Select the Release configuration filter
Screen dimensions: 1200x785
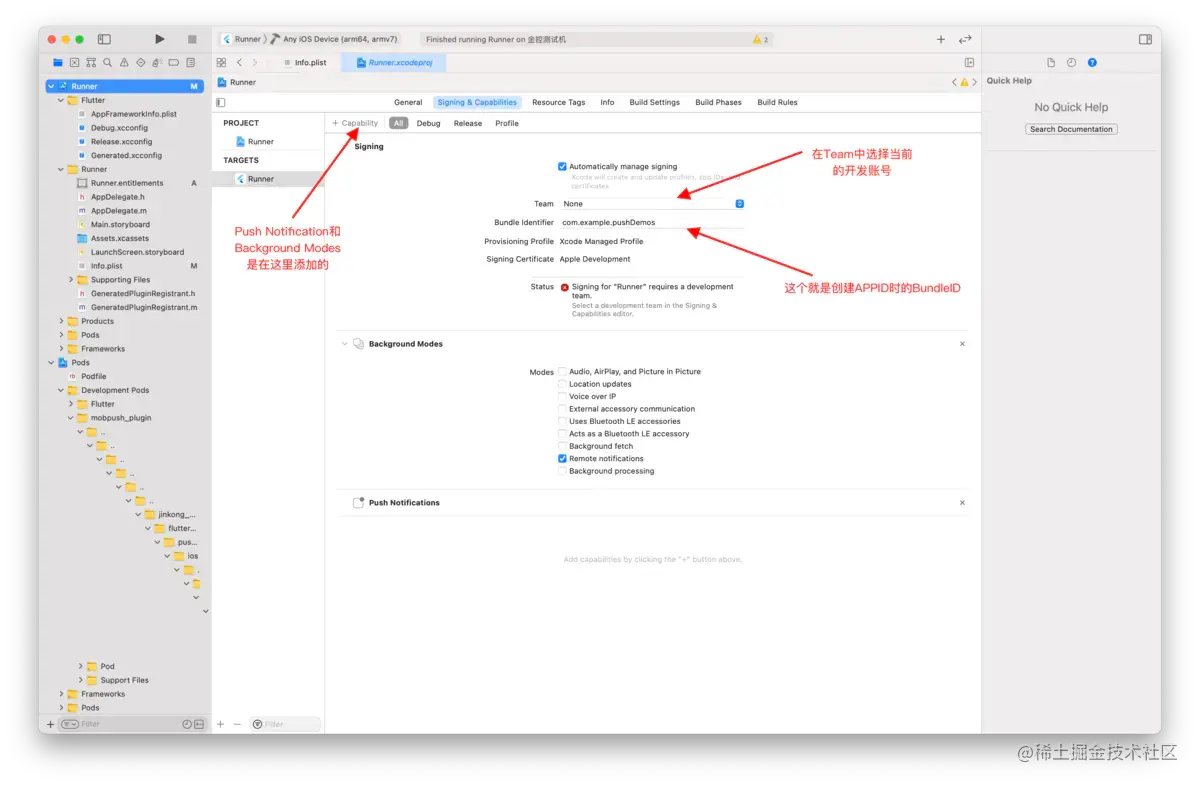coord(468,123)
